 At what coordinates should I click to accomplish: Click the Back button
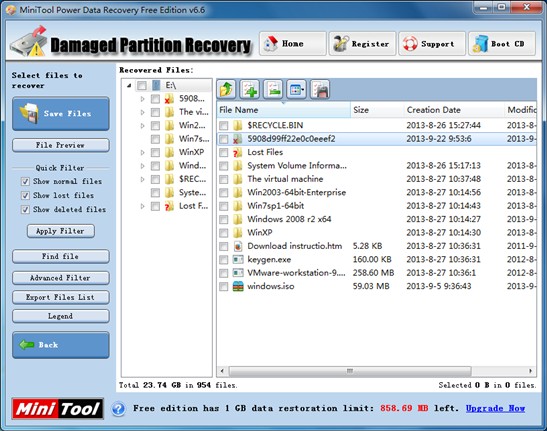point(61,345)
